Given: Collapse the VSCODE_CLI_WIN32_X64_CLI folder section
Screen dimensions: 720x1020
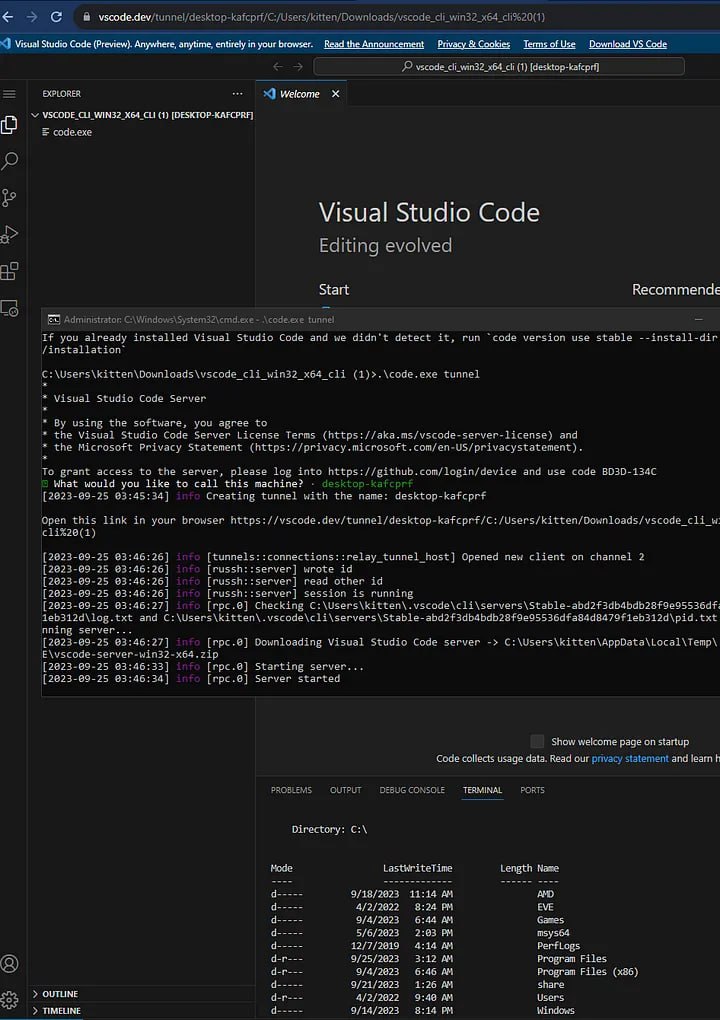Looking at the screenshot, I should [142, 115].
